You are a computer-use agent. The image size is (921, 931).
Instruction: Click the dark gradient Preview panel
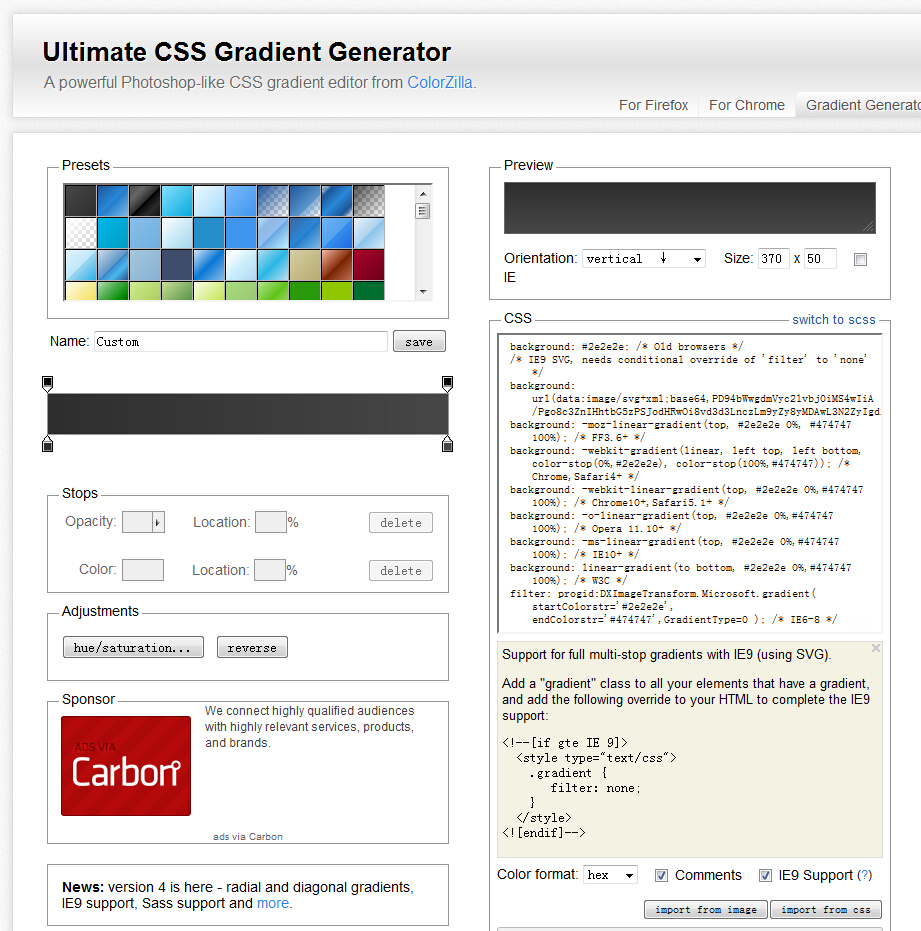pyautogui.click(x=689, y=208)
